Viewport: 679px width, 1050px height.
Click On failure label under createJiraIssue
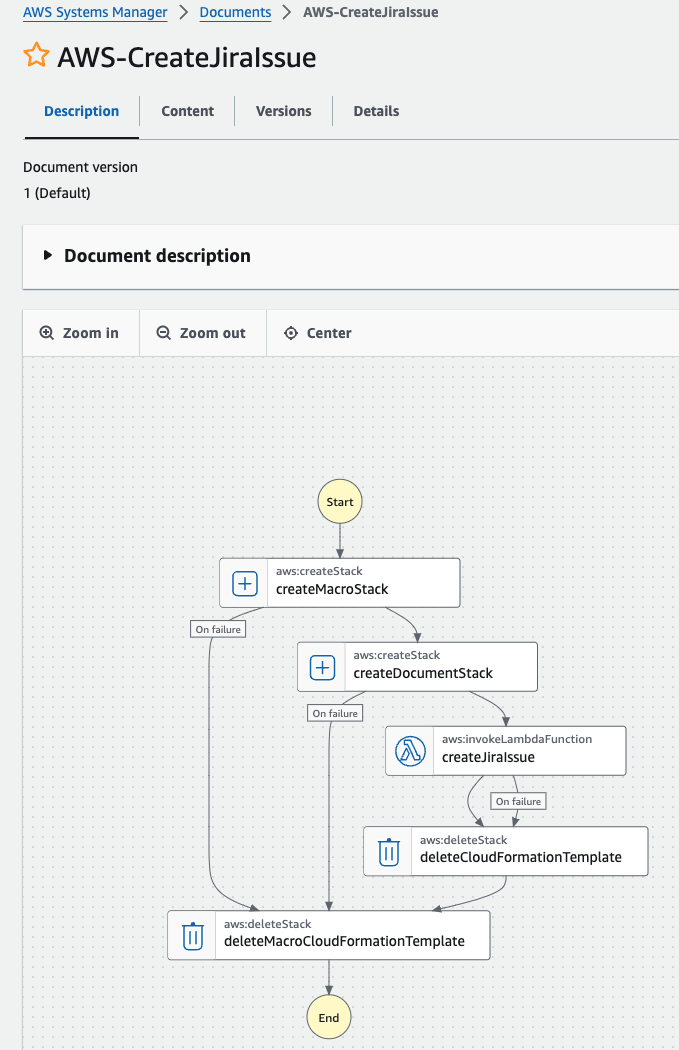tap(518, 801)
